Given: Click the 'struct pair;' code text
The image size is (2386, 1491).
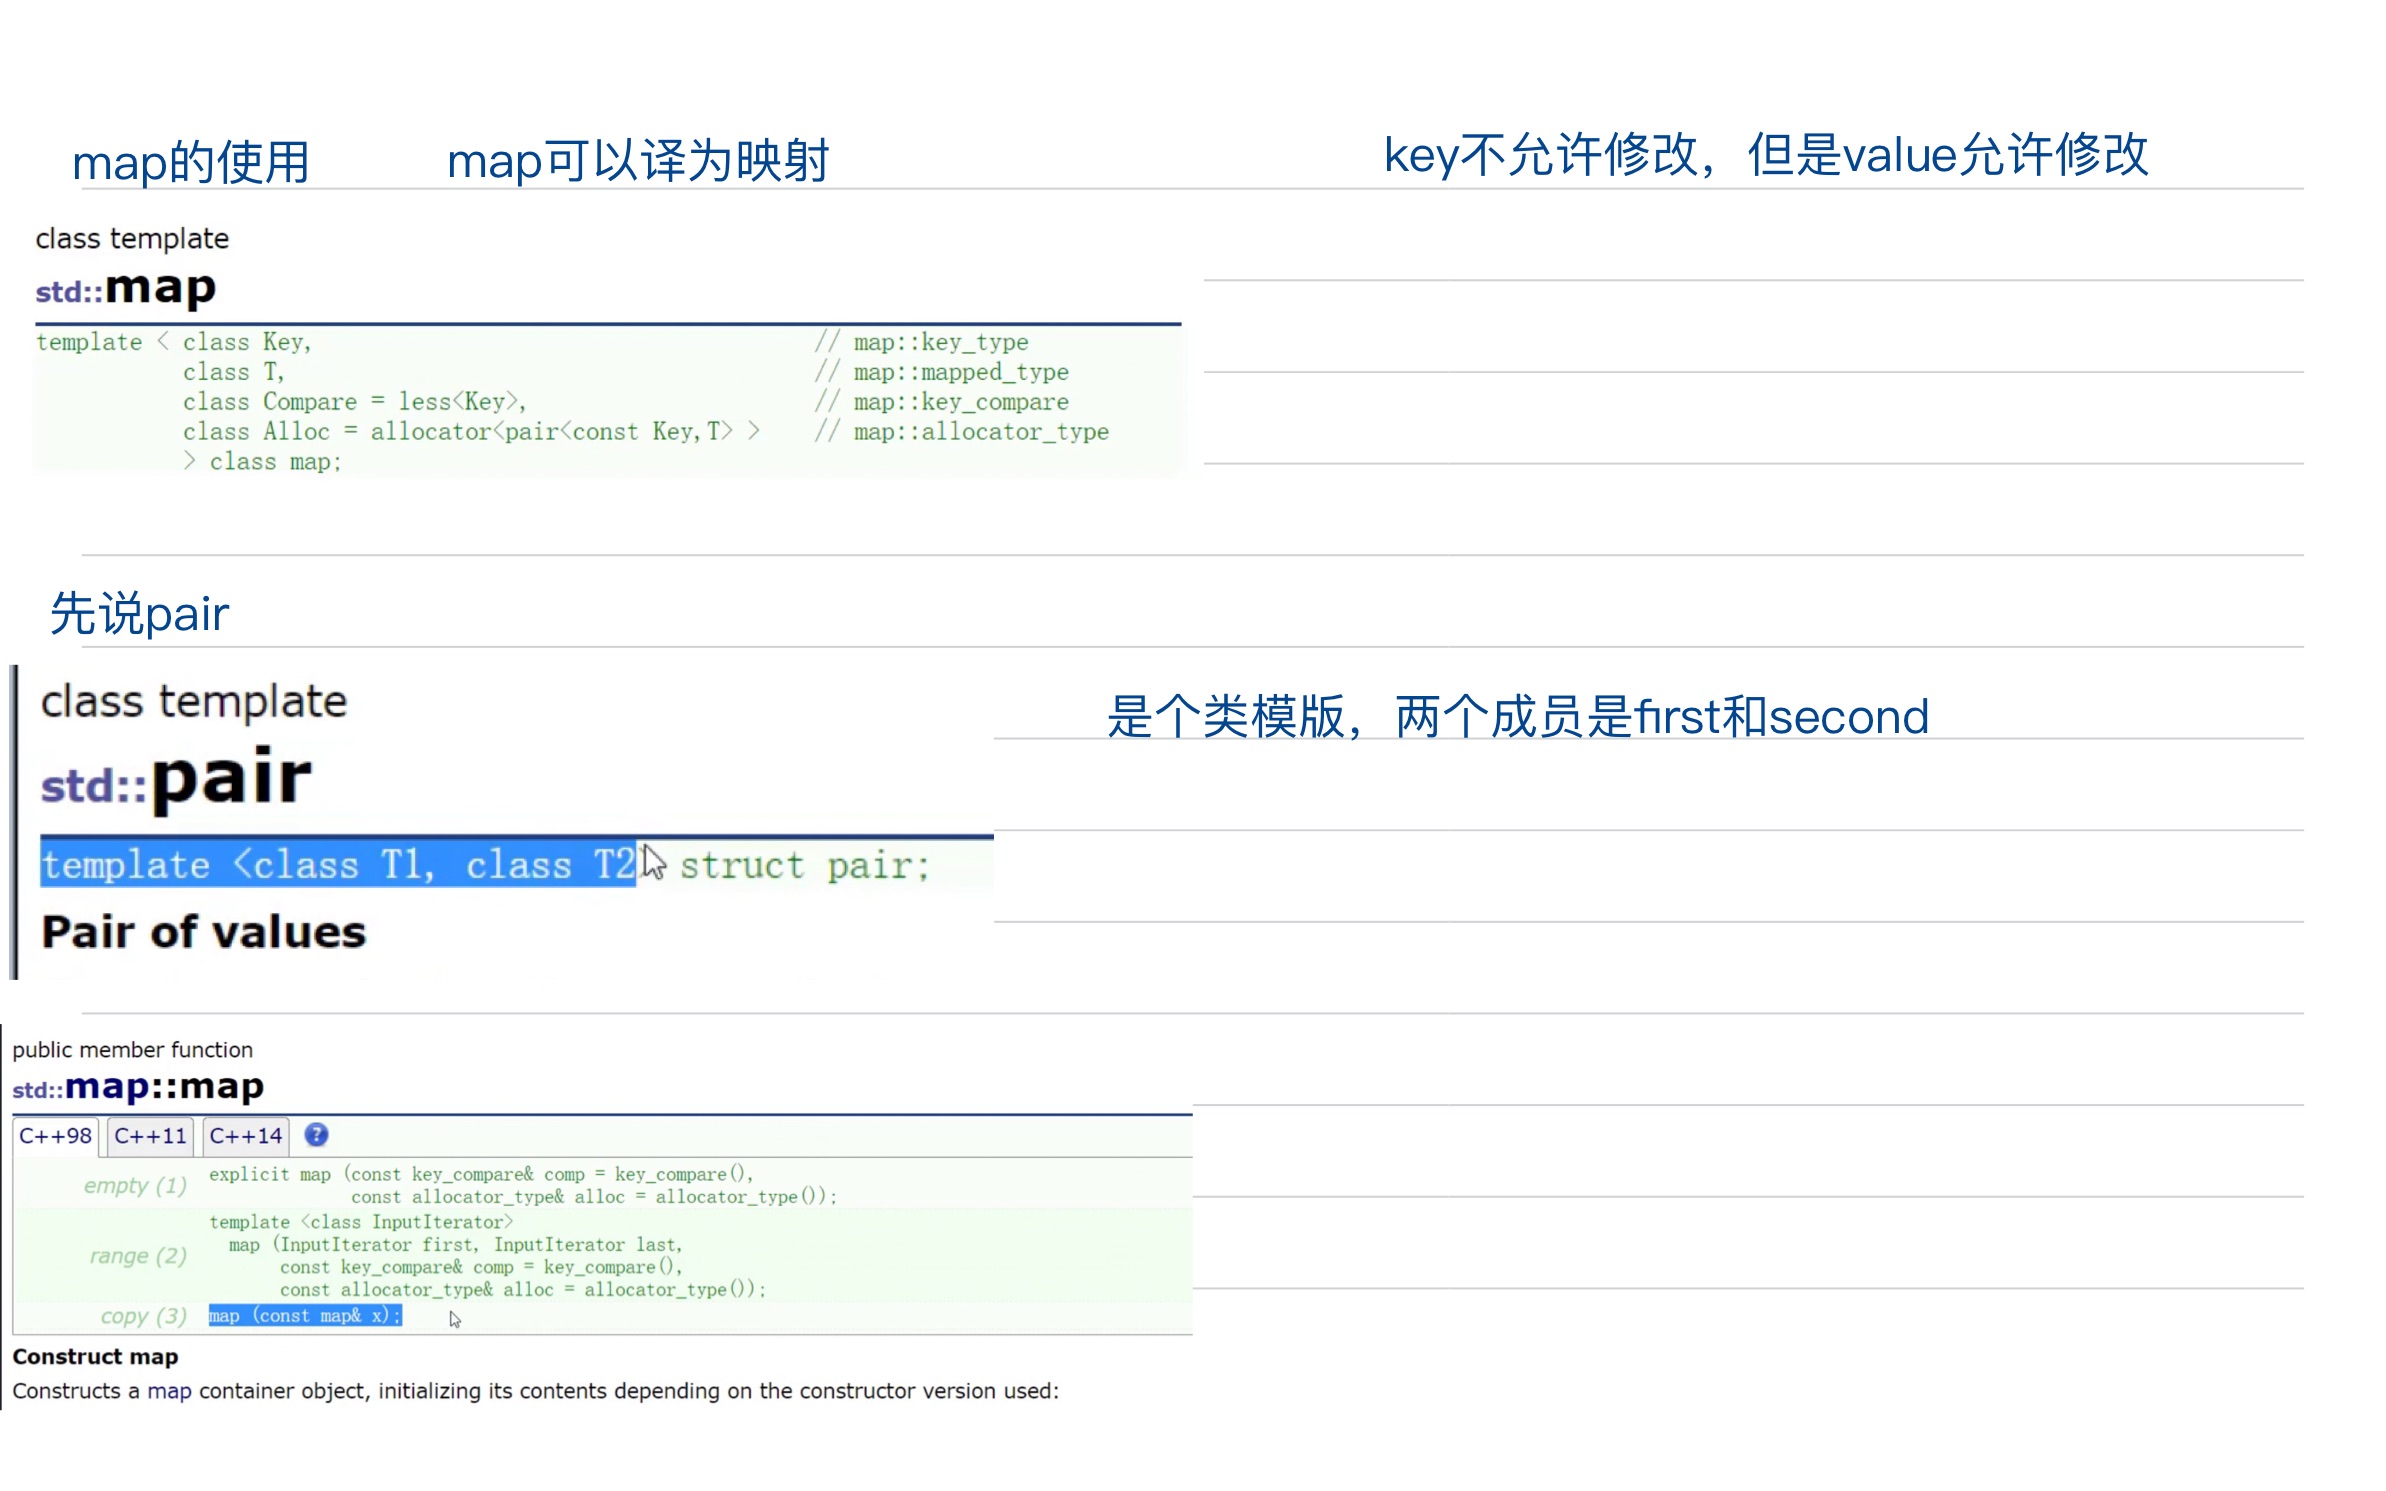Looking at the screenshot, I should [x=804, y=865].
